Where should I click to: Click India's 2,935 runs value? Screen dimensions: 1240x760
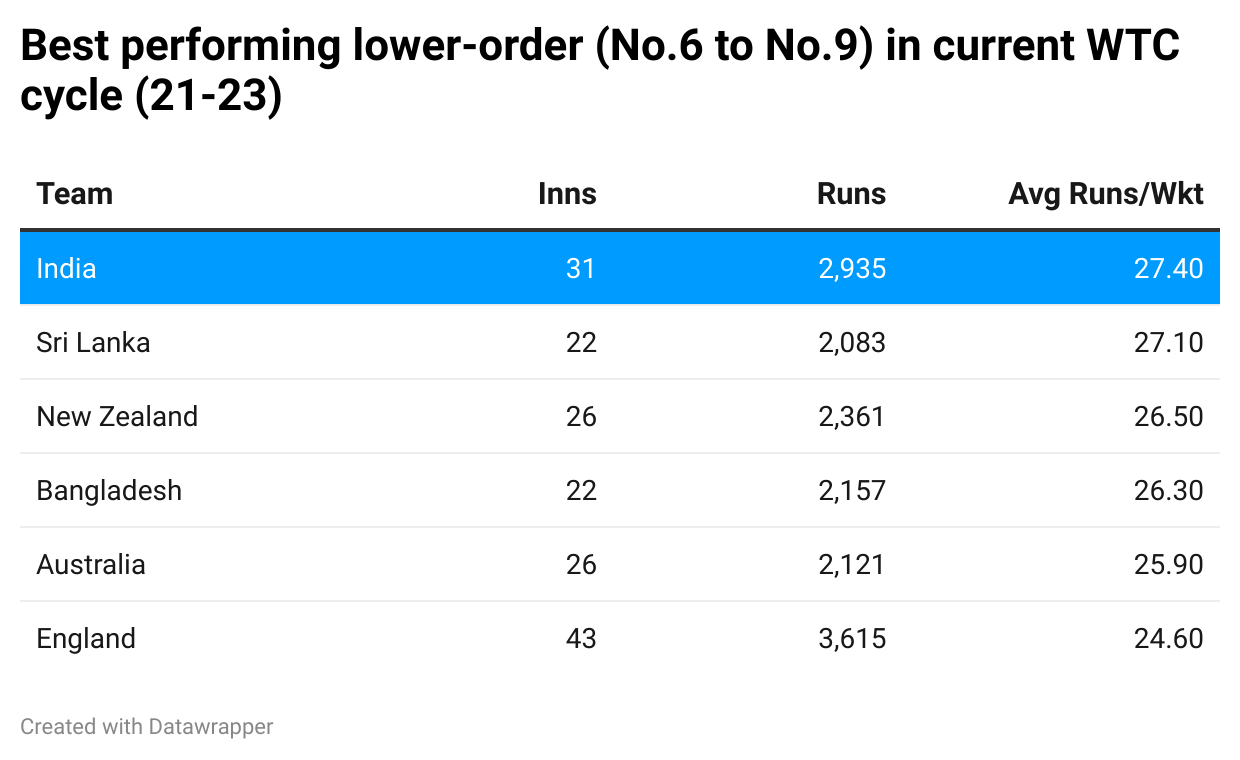tap(852, 268)
